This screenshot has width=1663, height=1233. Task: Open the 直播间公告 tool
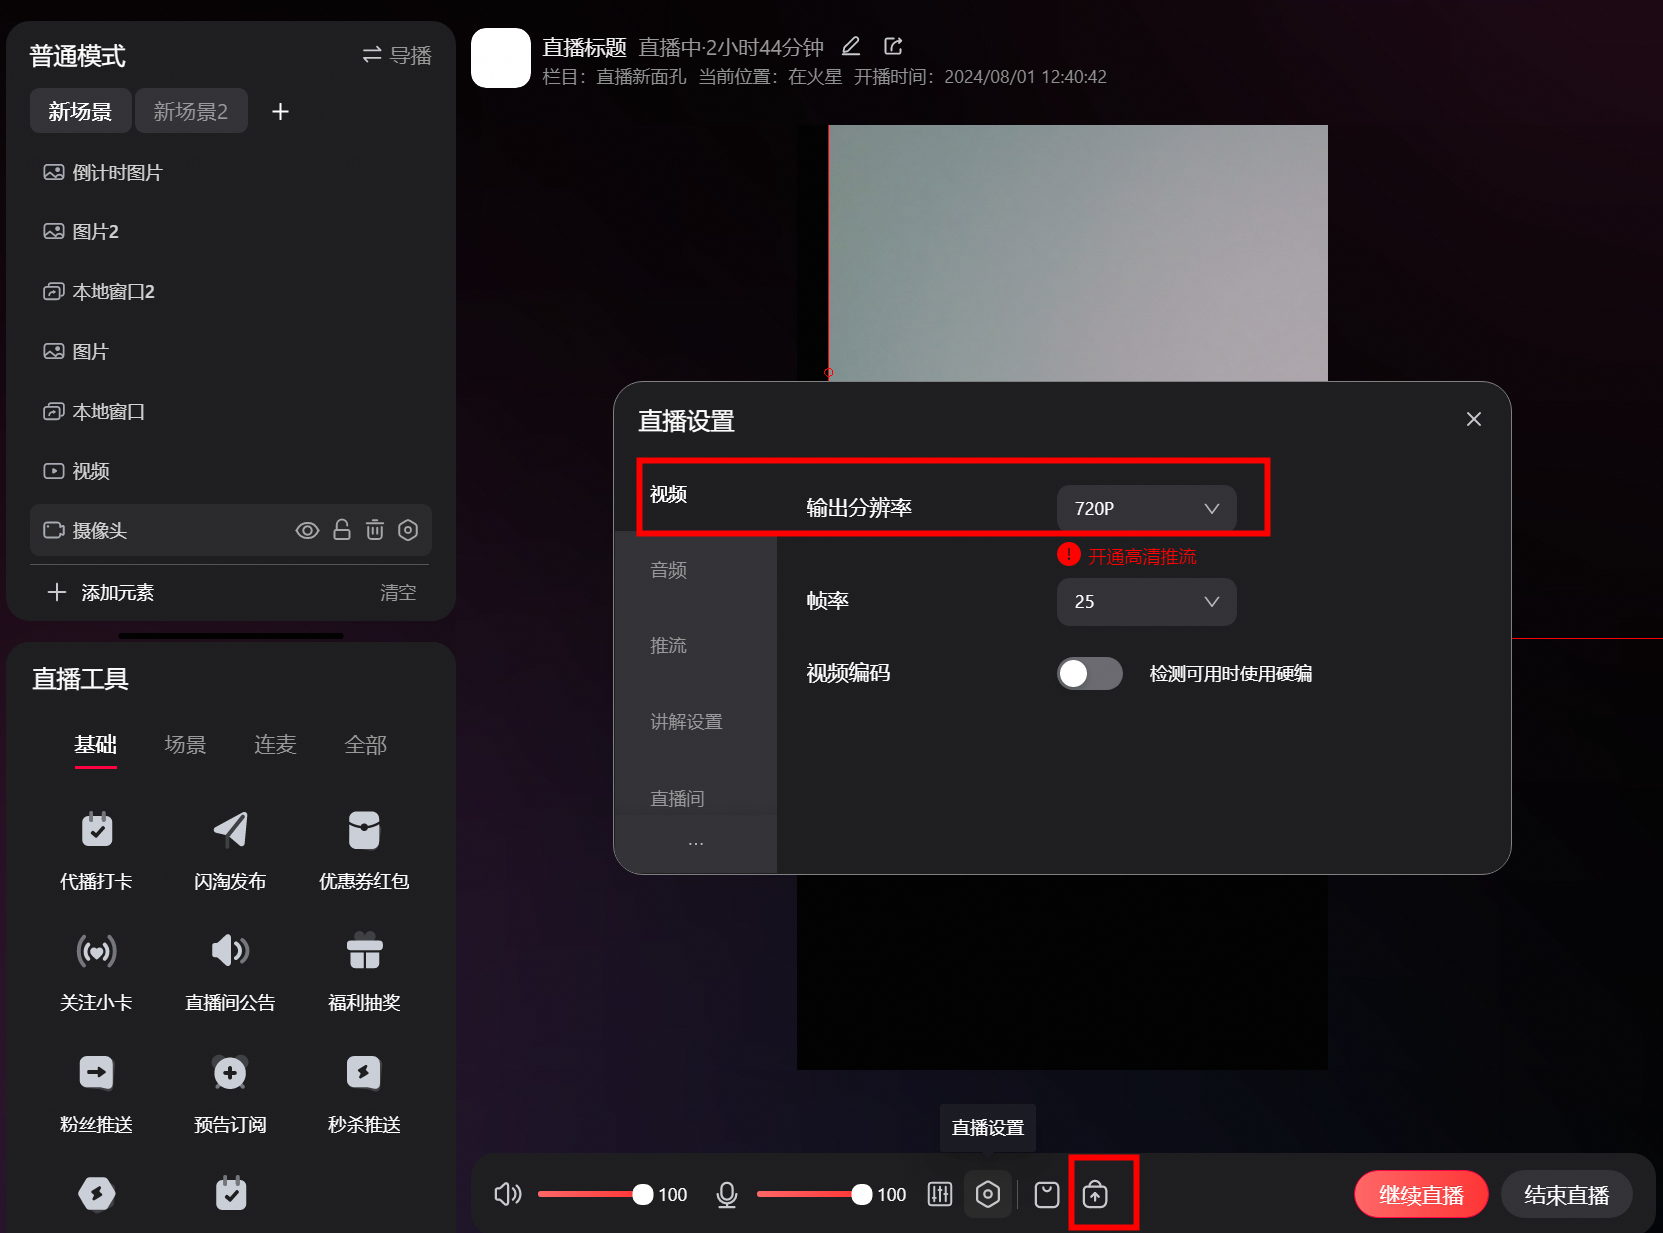pos(230,971)
